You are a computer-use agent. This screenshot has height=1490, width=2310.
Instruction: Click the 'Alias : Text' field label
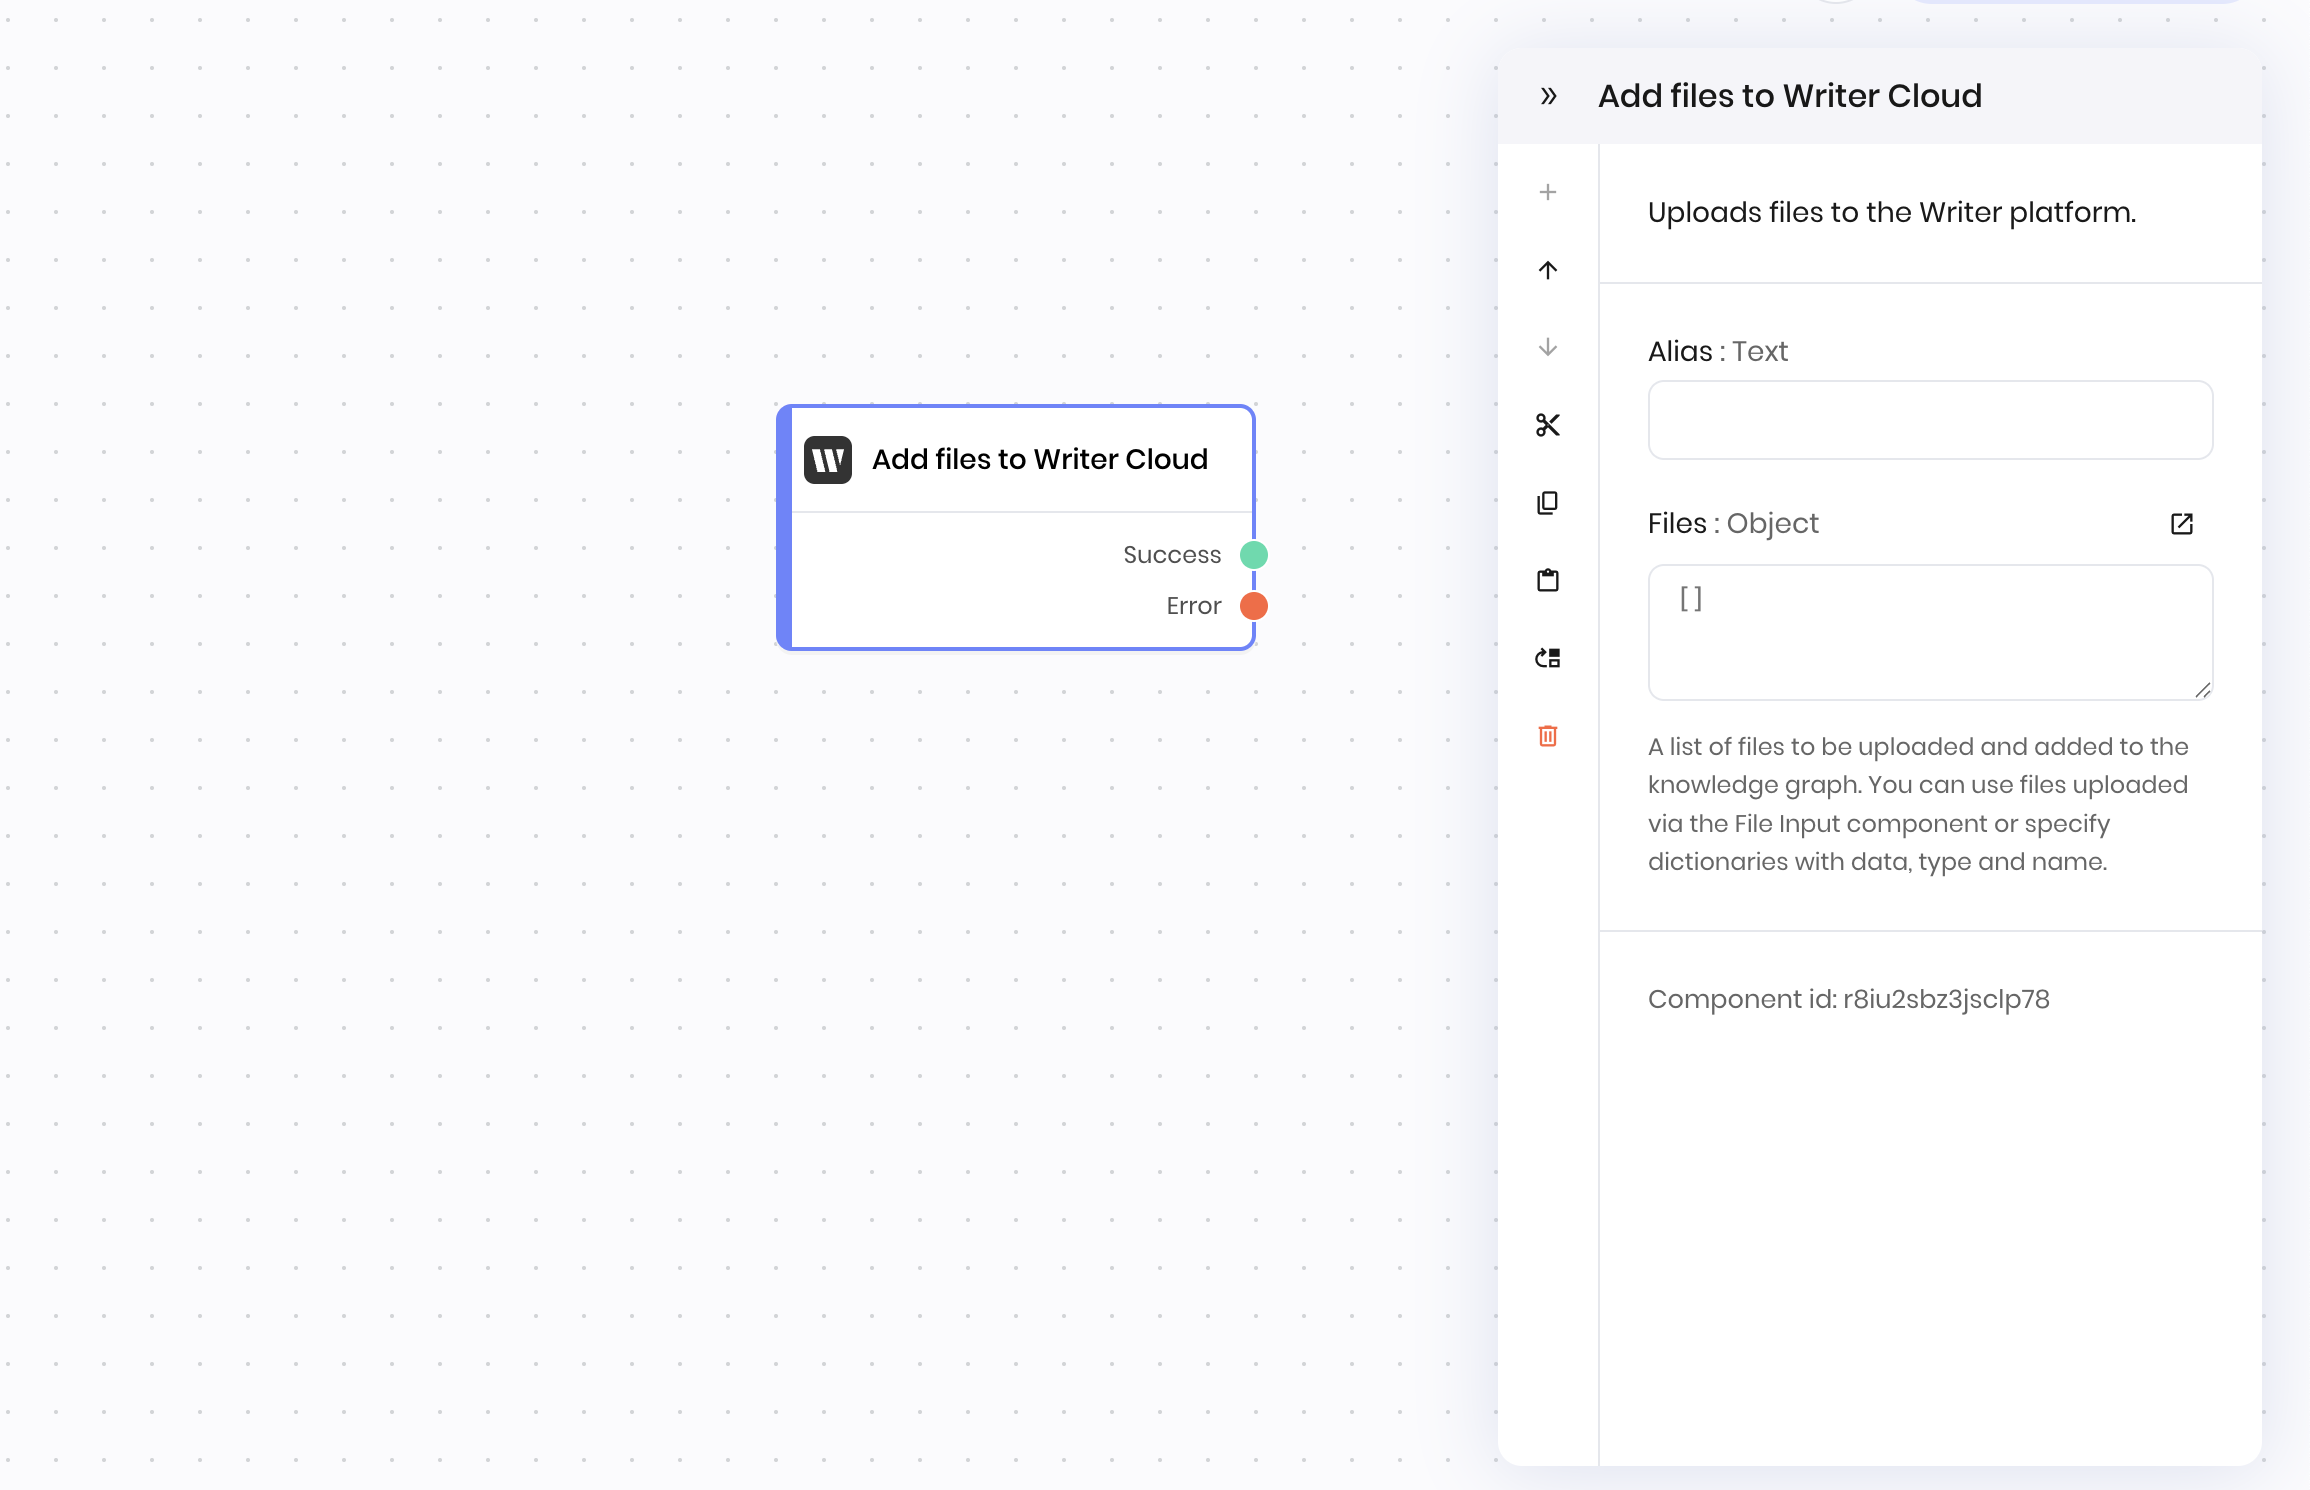pos(1718,352)
